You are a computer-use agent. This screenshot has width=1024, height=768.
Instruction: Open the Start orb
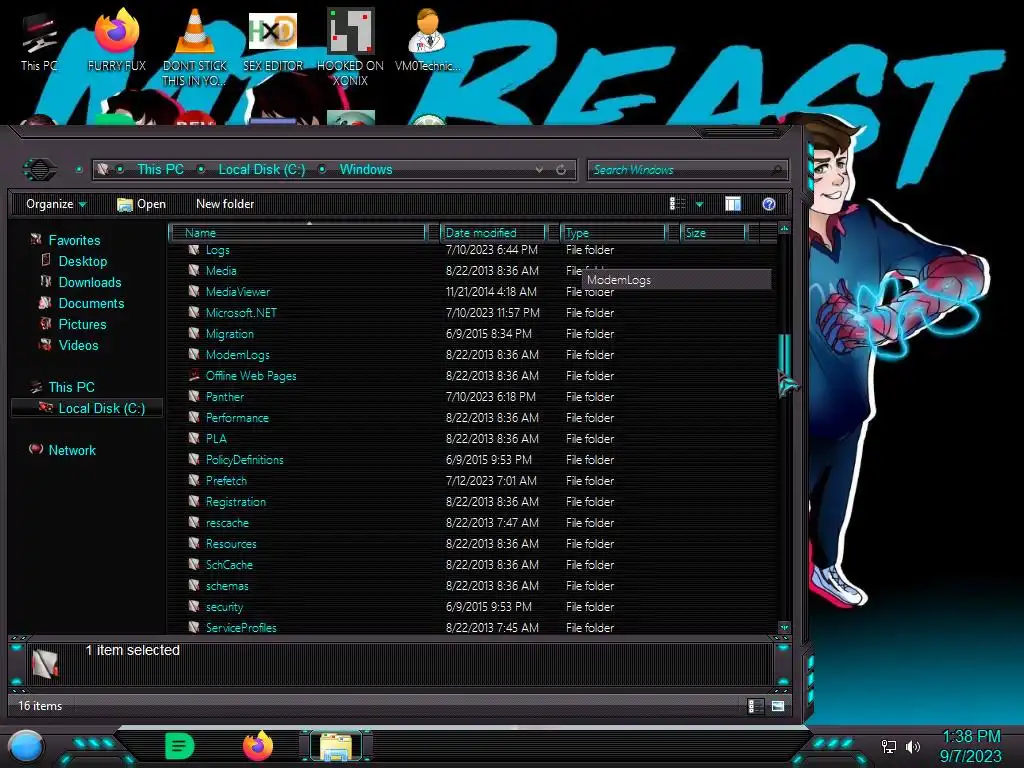point(26,746)
